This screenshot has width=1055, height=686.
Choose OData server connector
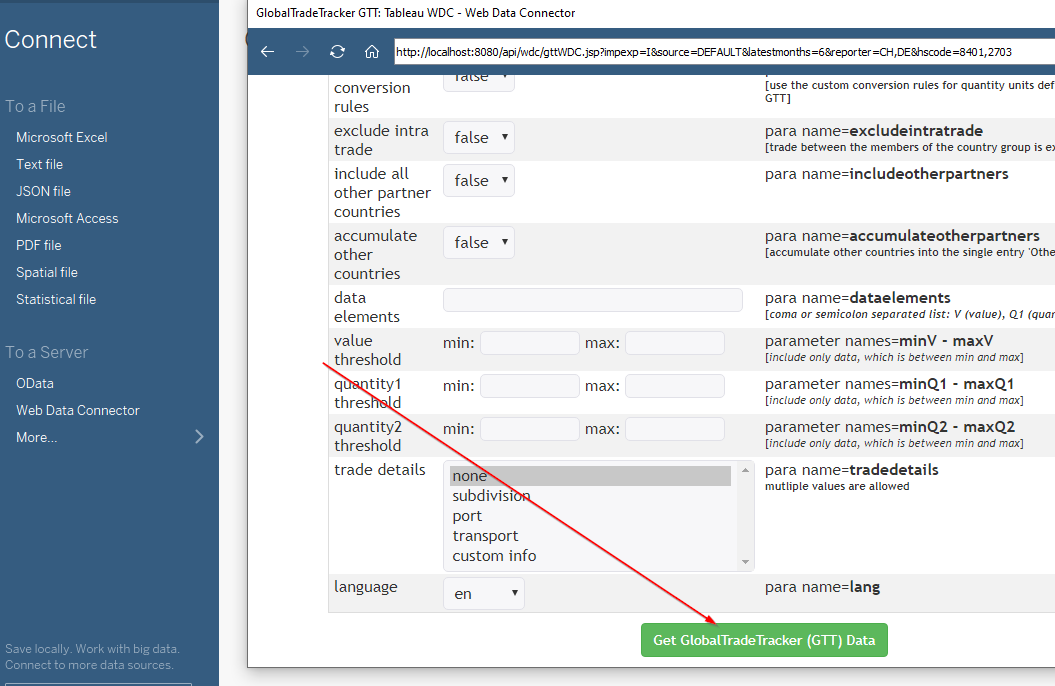(x=35, y=383)
